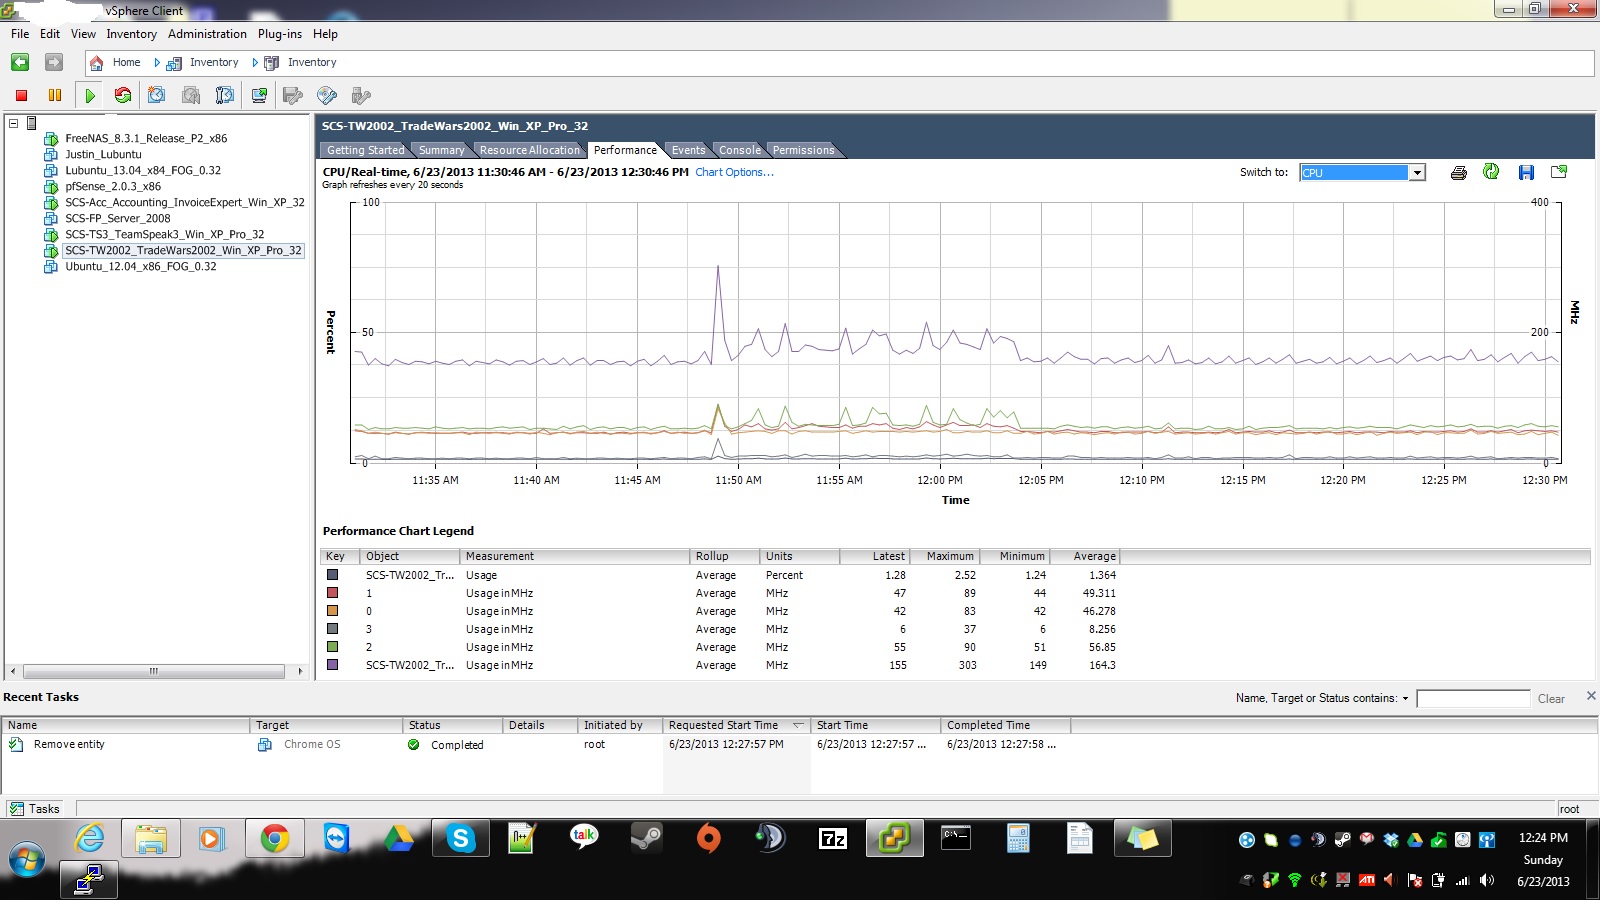
Task: Save the performance chart data
Action: point(1525,172)
